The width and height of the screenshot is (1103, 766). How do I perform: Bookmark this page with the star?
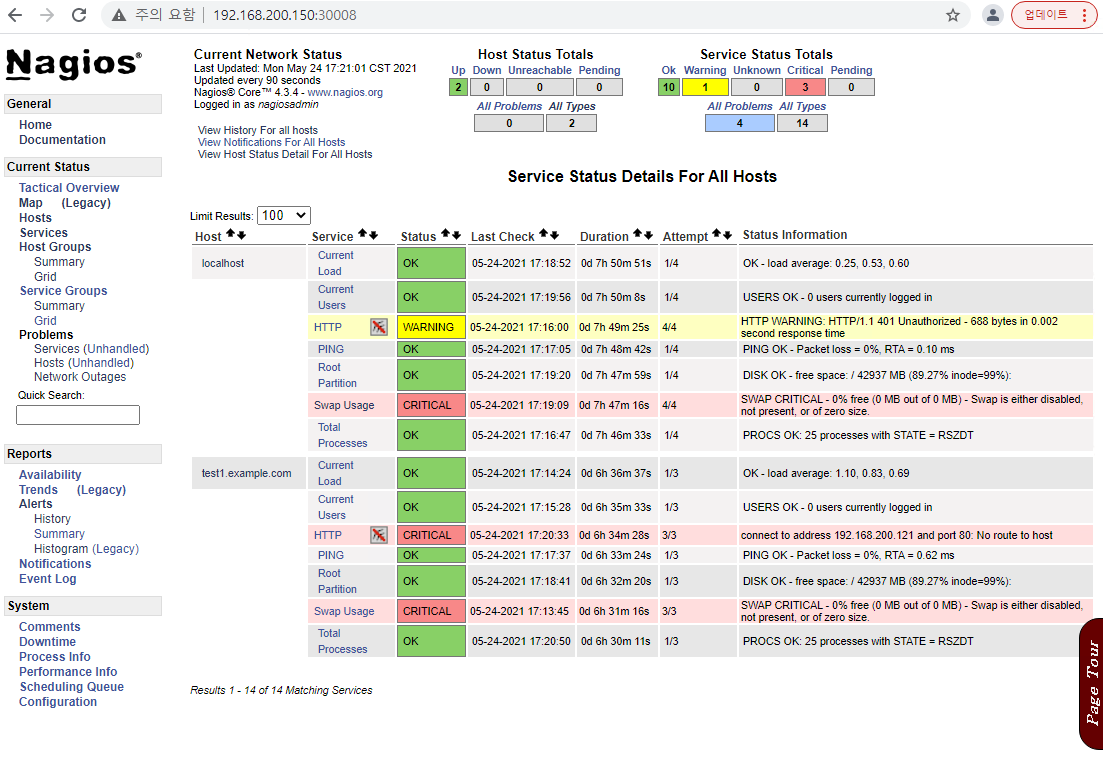coord(952,15)
